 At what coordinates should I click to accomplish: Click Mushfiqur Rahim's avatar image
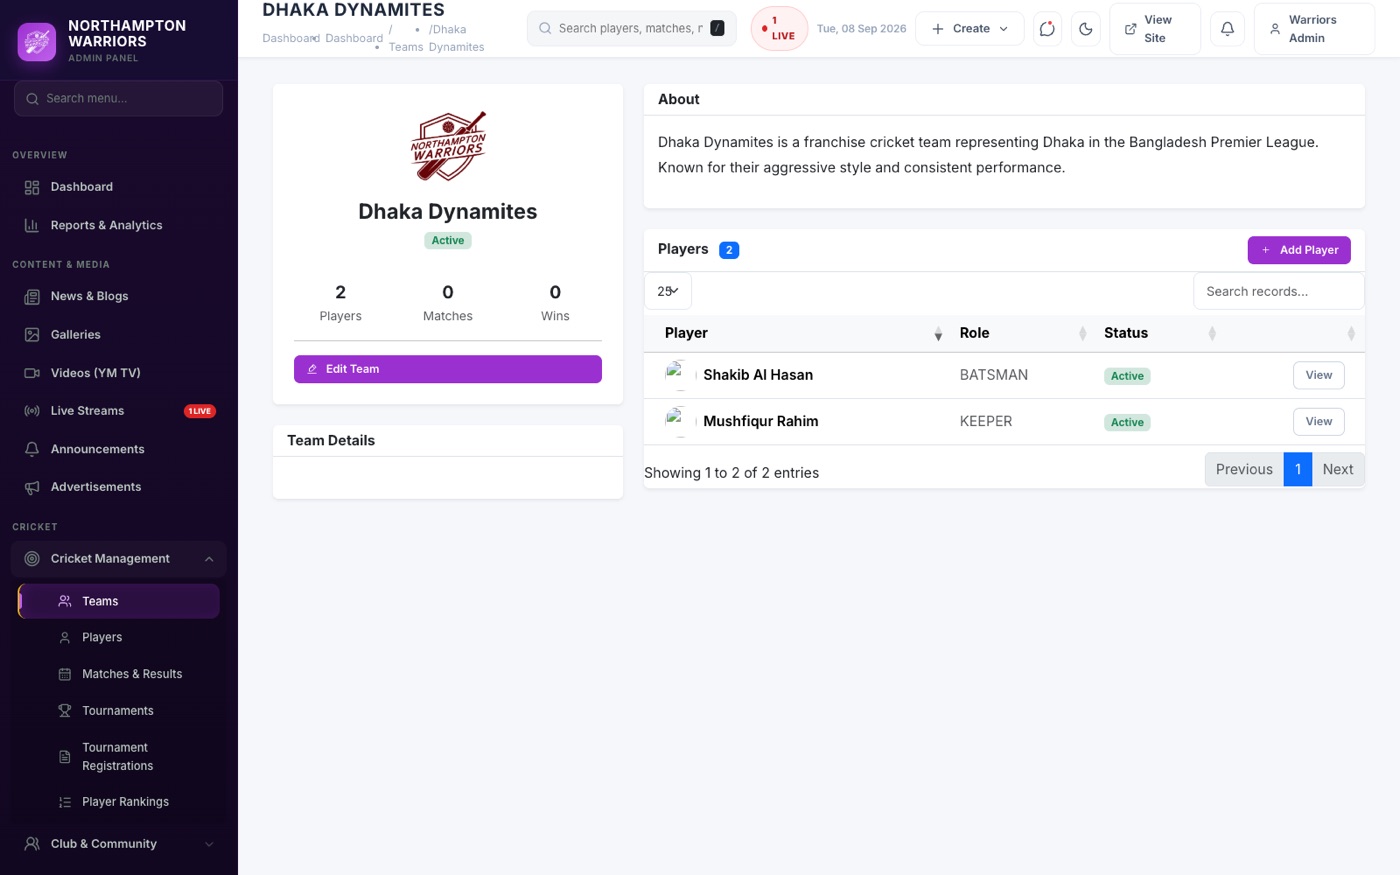[680, 421]
